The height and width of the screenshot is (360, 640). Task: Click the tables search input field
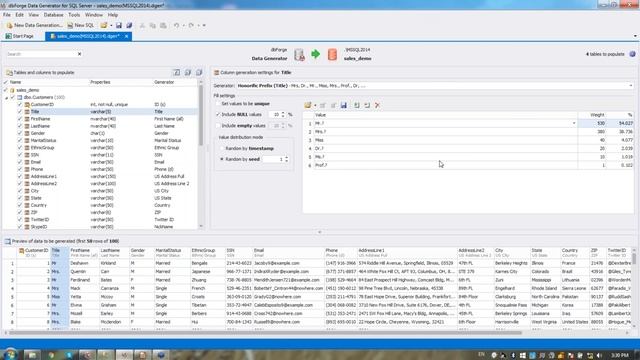[41, 54]
